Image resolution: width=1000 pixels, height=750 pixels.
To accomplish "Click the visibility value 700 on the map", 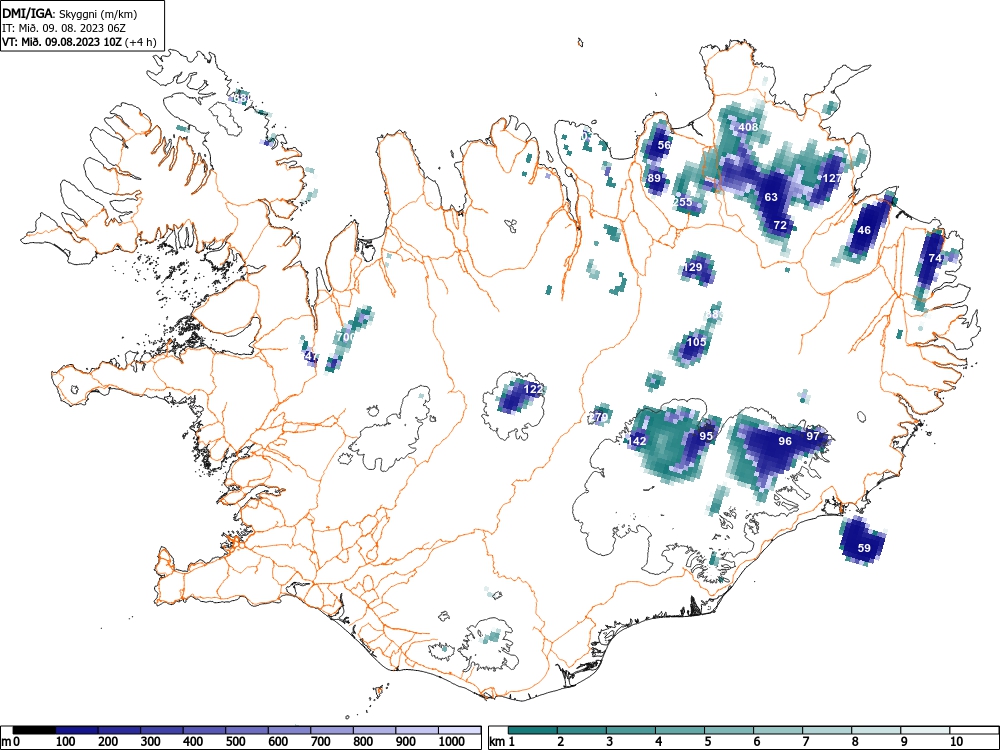I will tap(346, 337).
